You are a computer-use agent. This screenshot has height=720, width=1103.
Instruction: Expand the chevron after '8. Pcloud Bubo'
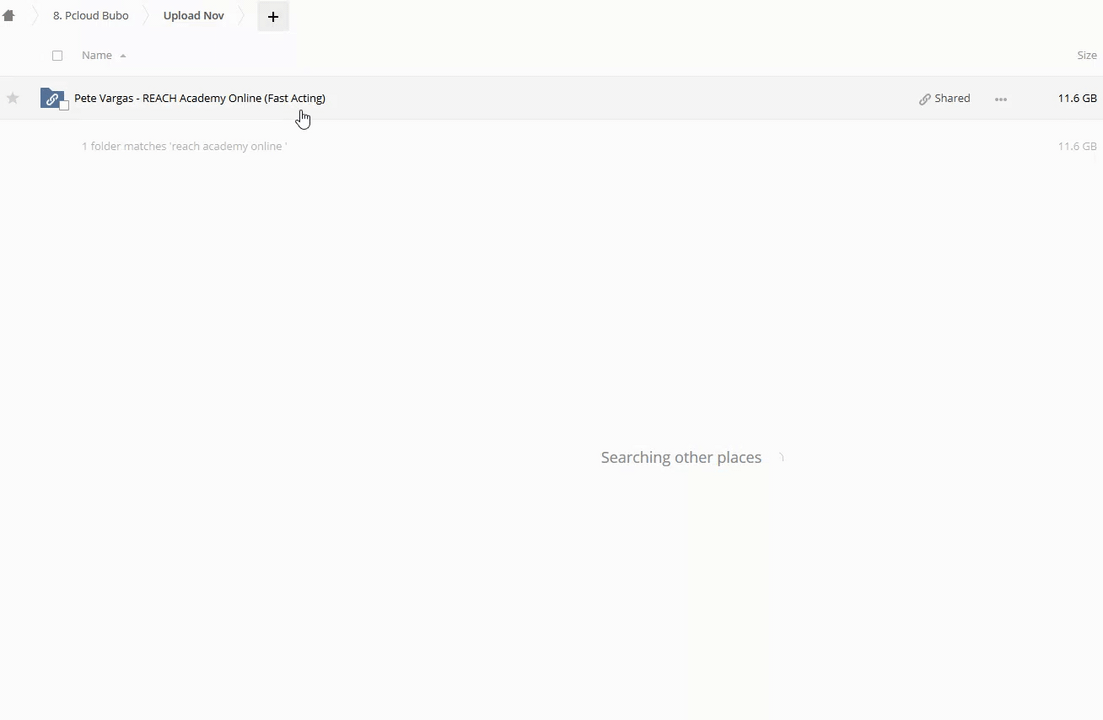(x=146, y=15)
